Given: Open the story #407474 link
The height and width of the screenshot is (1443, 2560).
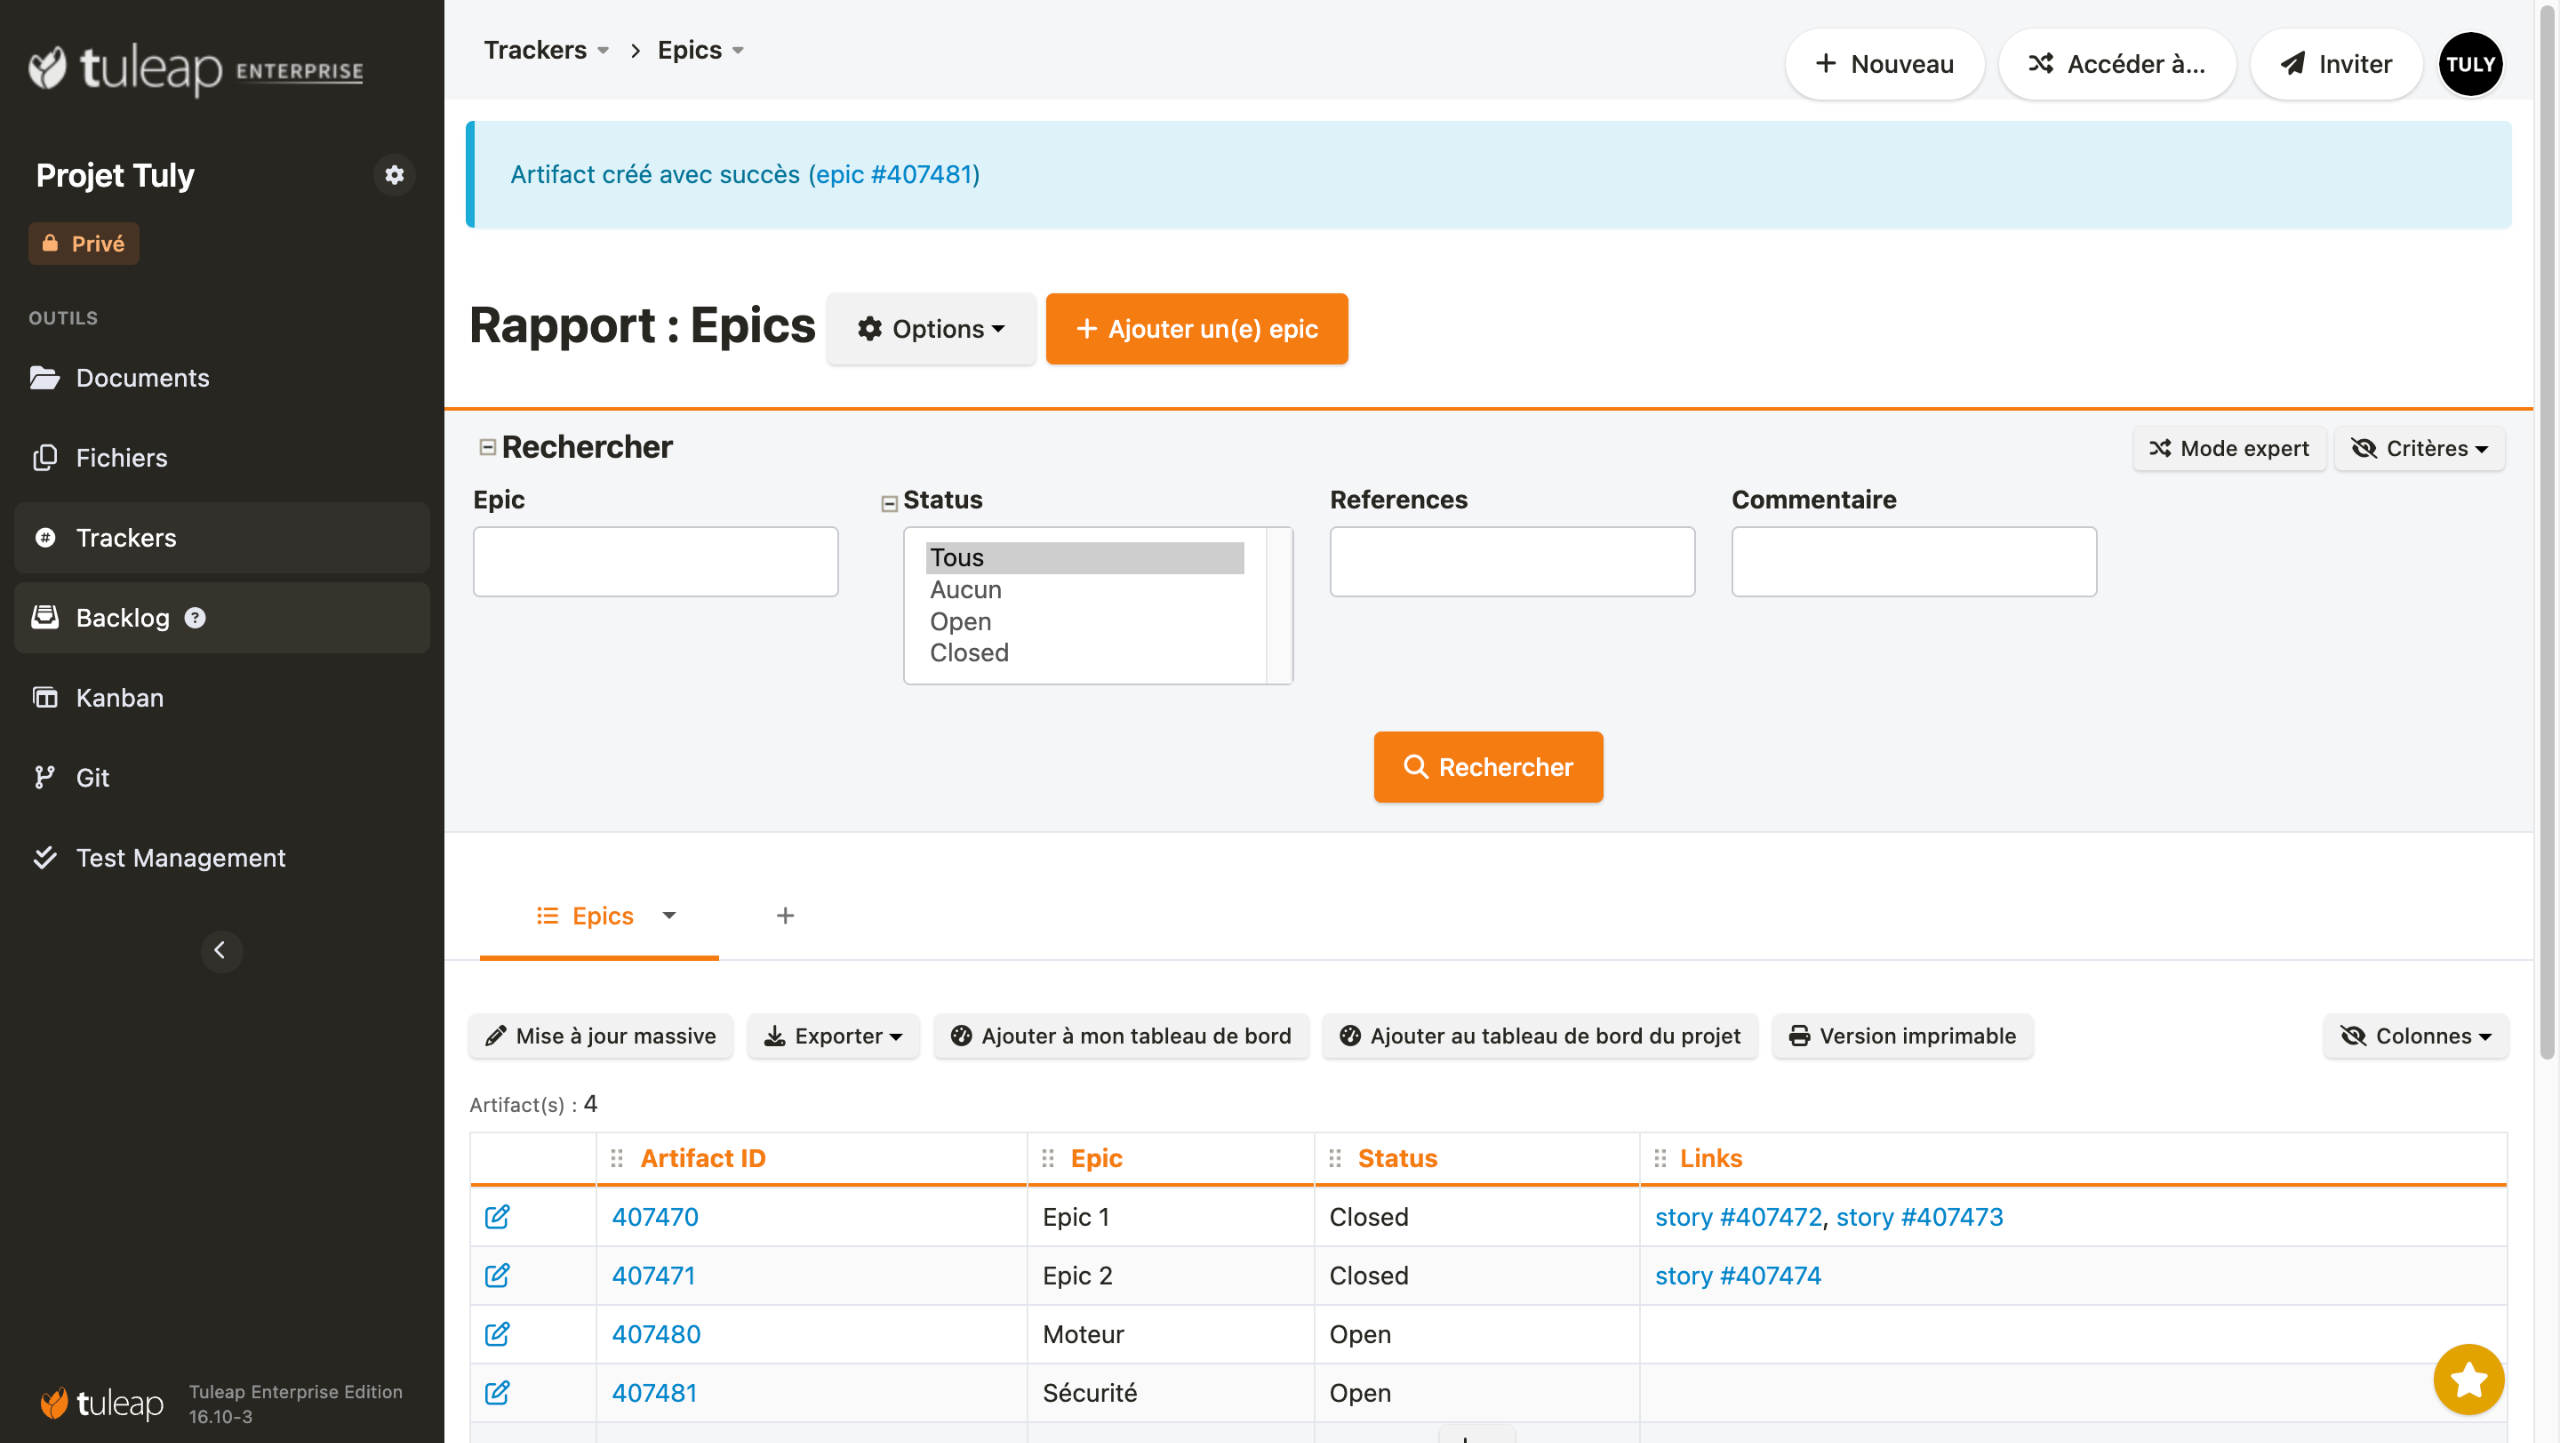Looking at the screenshot, I should 1737,1275.
